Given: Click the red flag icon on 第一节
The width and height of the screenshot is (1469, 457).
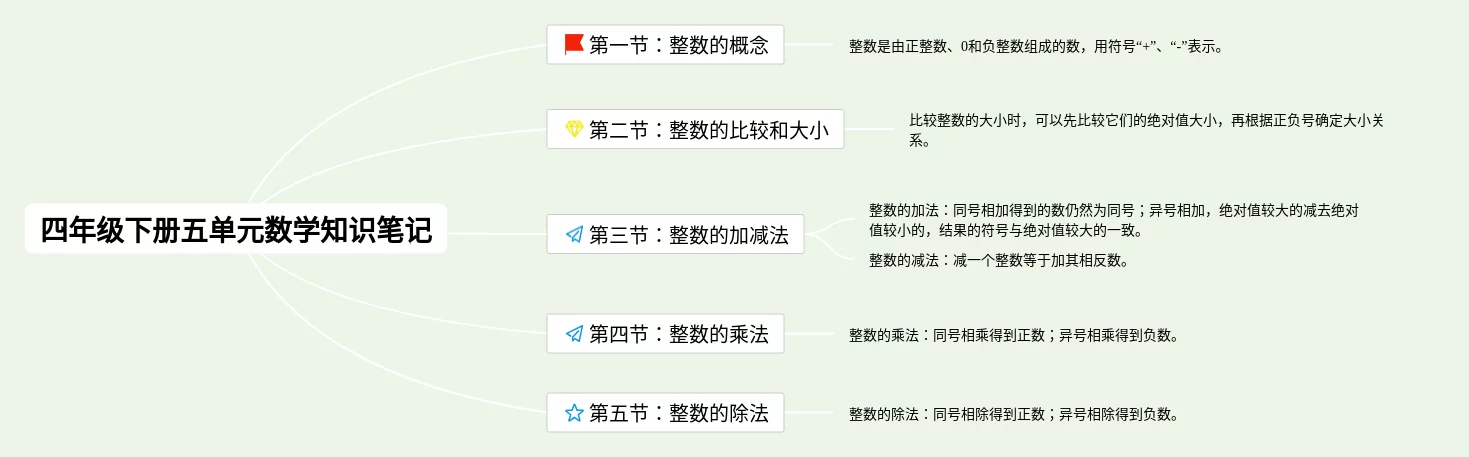Looking at the screenshot, I should [x=574, y=44].
